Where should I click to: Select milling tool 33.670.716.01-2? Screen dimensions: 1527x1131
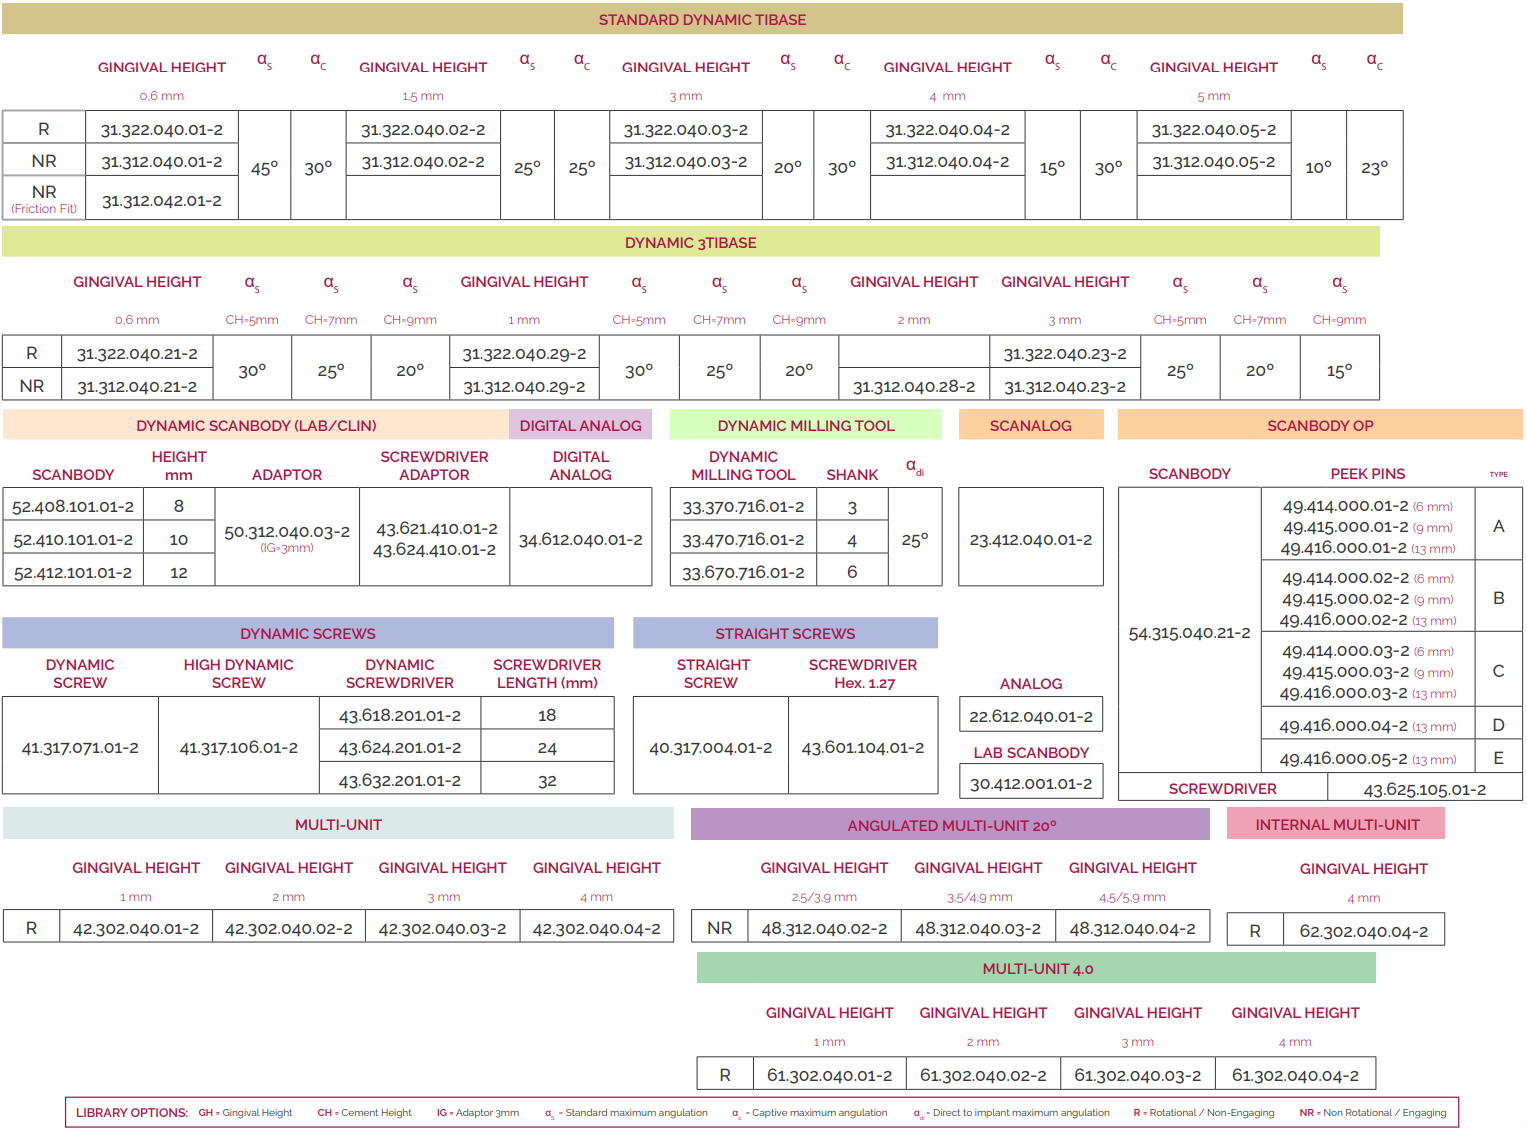point(743,573)
